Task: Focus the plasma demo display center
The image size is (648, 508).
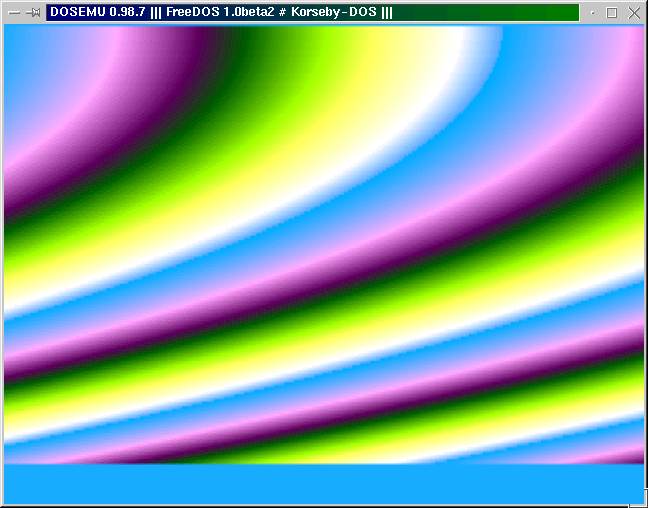Action: click(324, 245)
